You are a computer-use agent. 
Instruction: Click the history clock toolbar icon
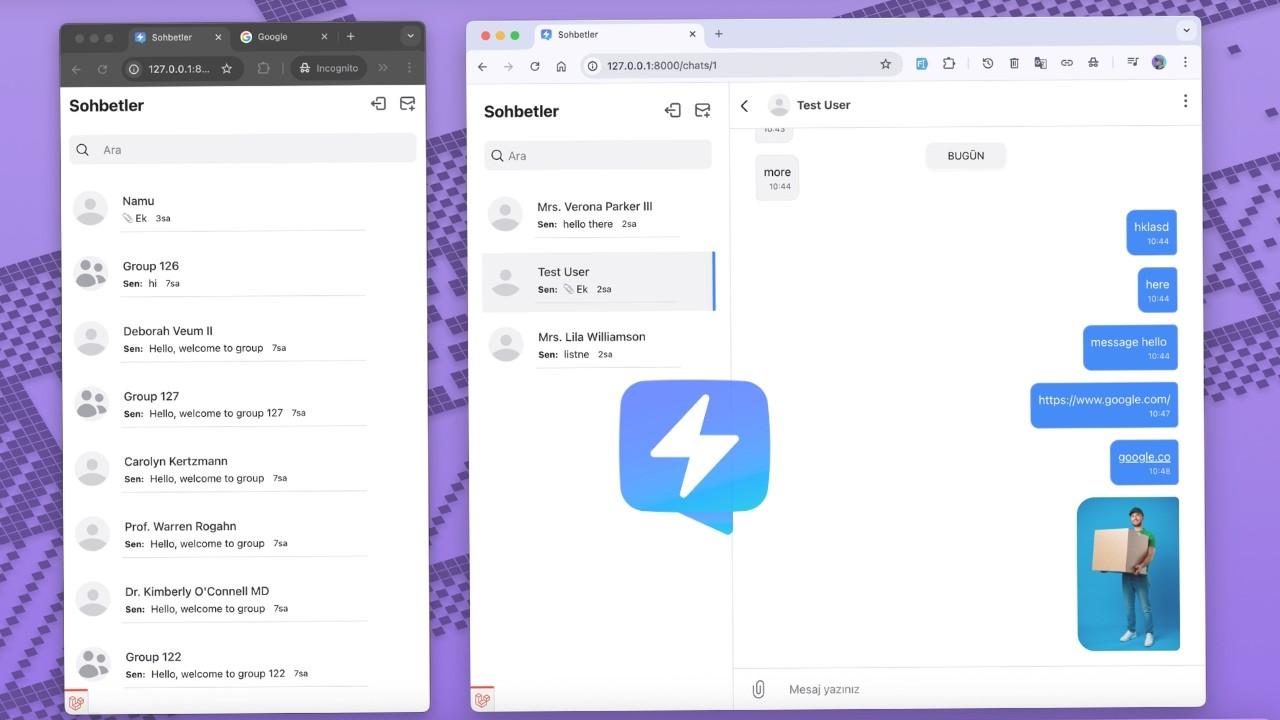[x=988, y=63]
